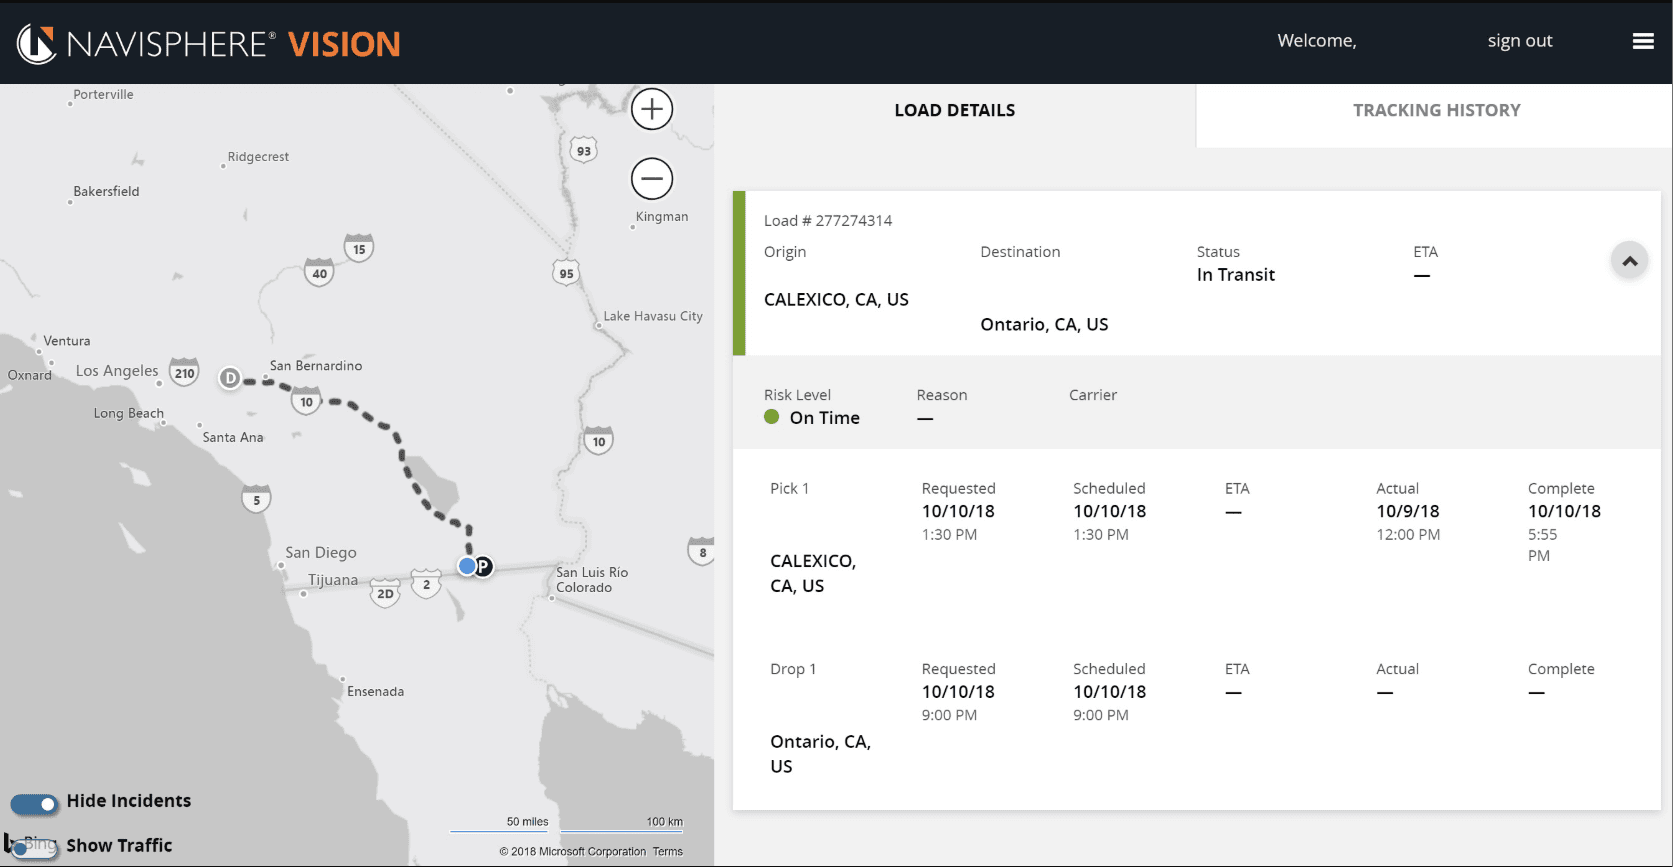Click the blue current location dot
Screen dimensions: 1673x867
[467, 566]
